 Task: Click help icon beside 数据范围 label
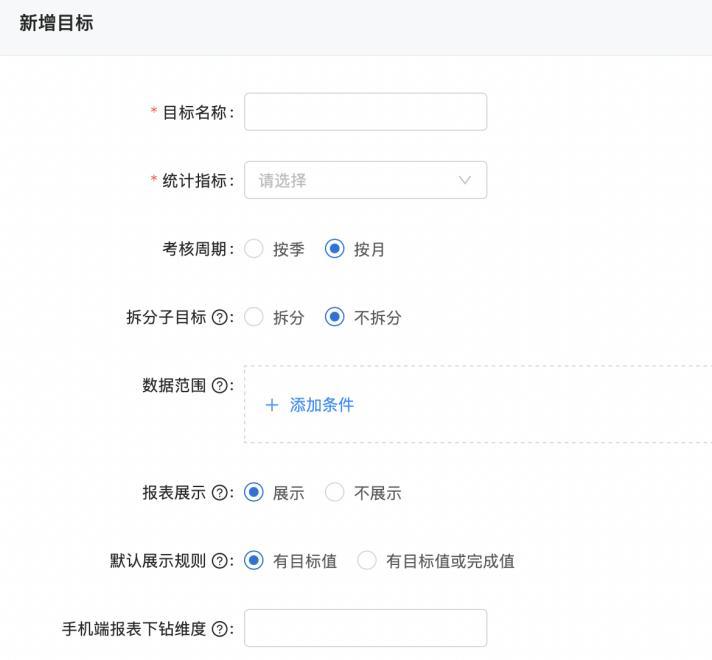coord(220,386)
